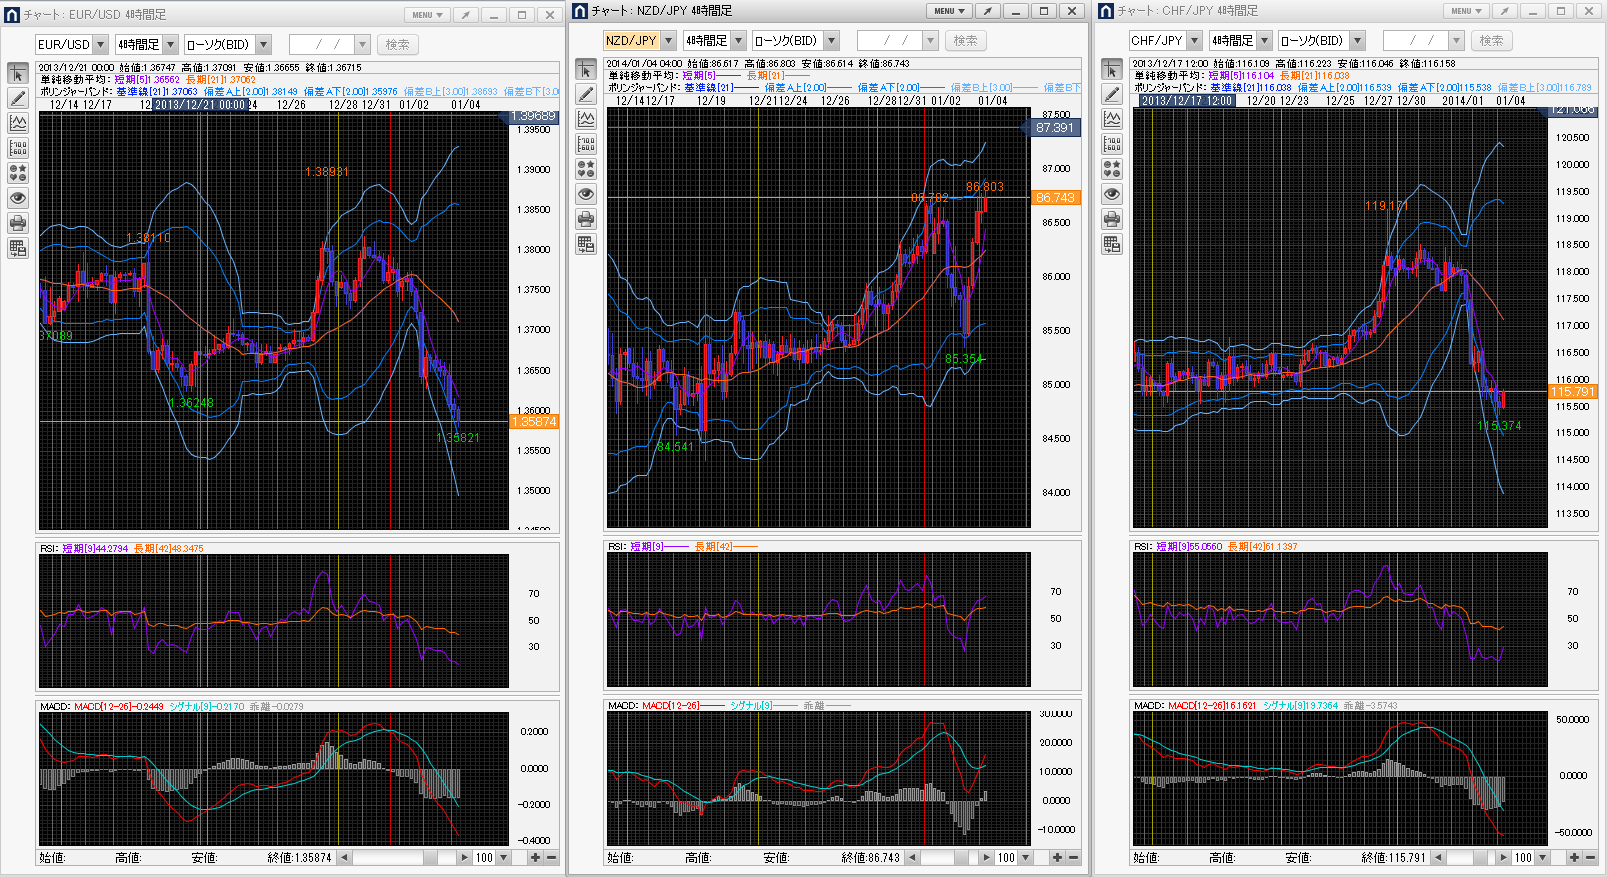Open technical indicators icon in CHF/JPY chart
1607x877 pixels.
(x=1112, y=119)
